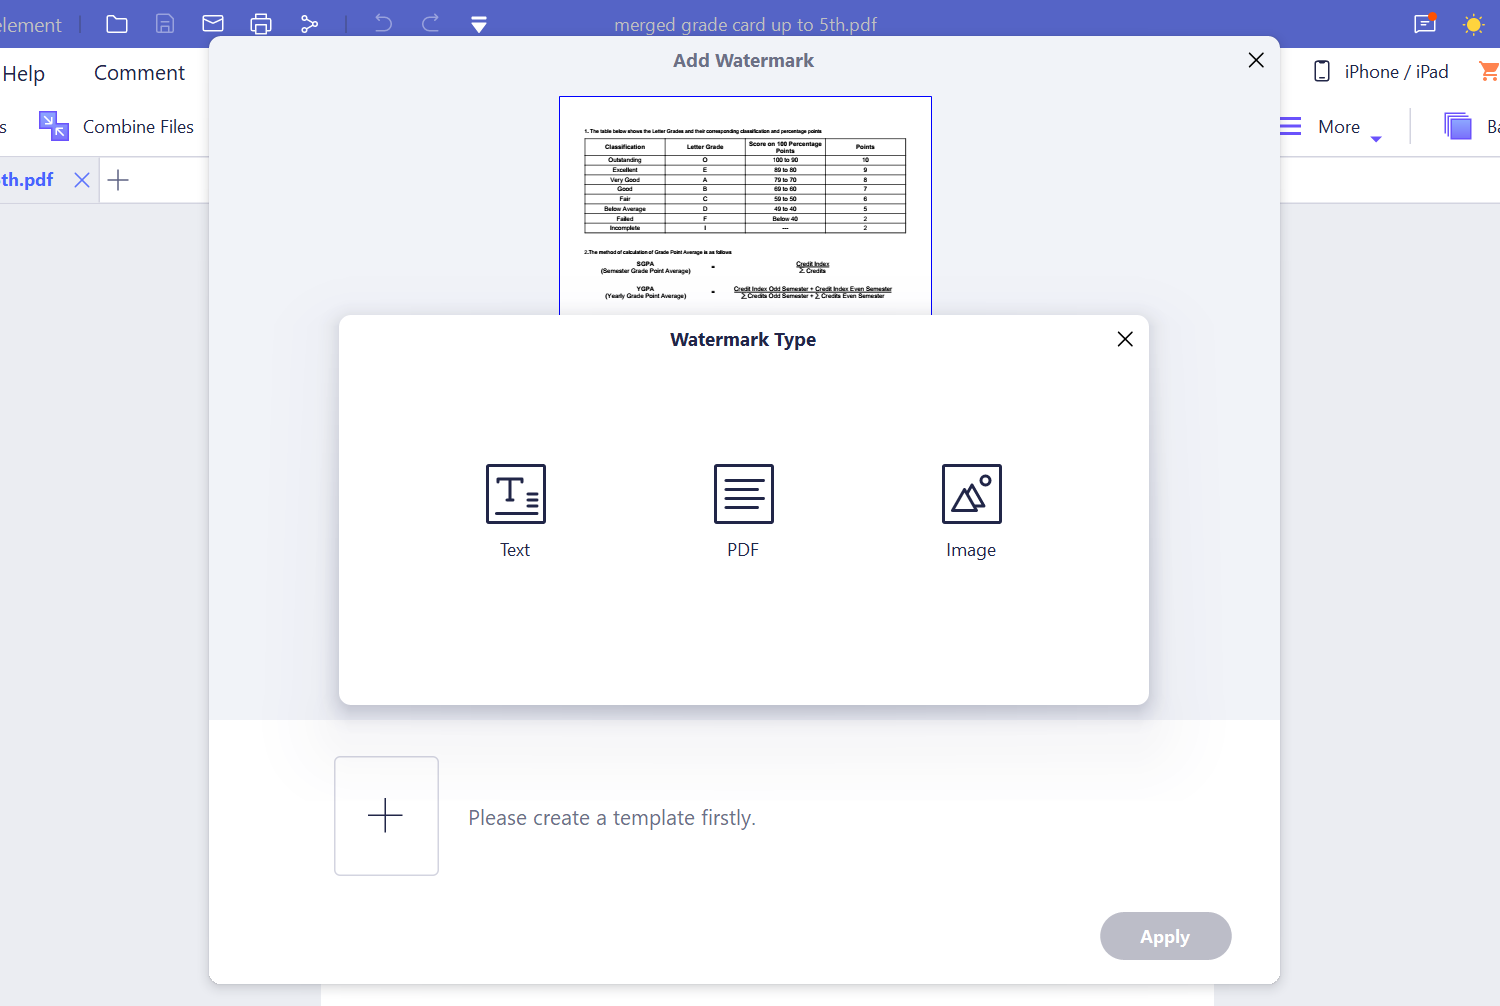Open the purple filter funnel dropdown
The width and height of the screenshot is (1500, 1006).
[479, 23]
